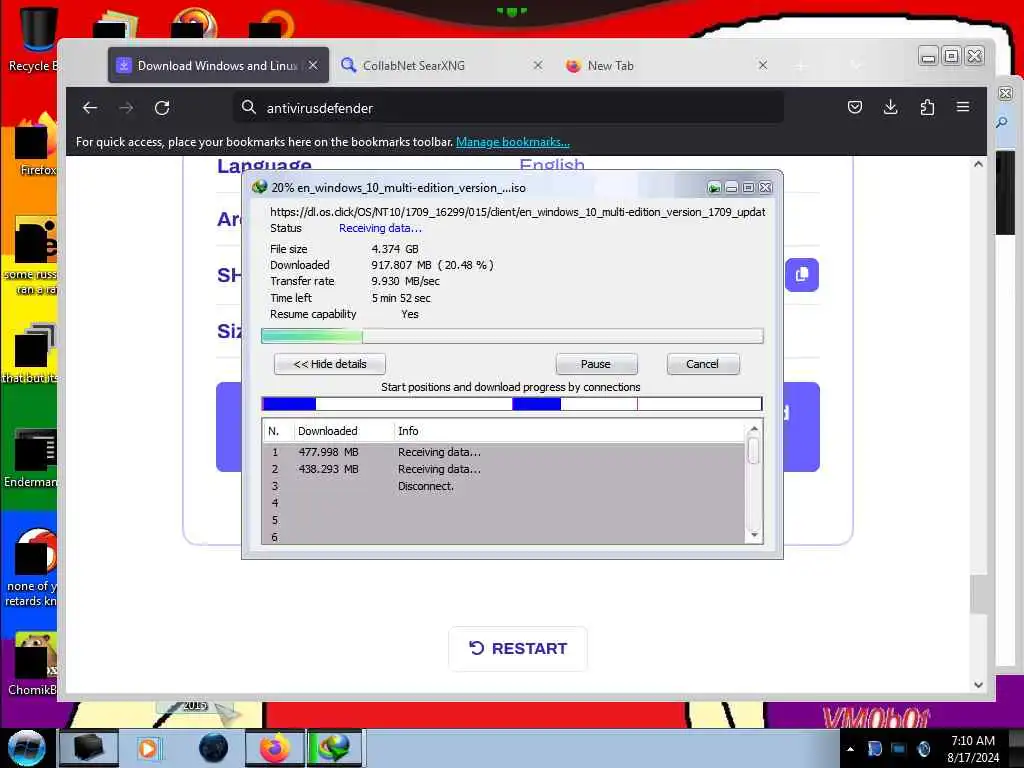Select connection row 1 with 477.998 MB
The width and height of the screenshot is (1024, 768).
503,452
